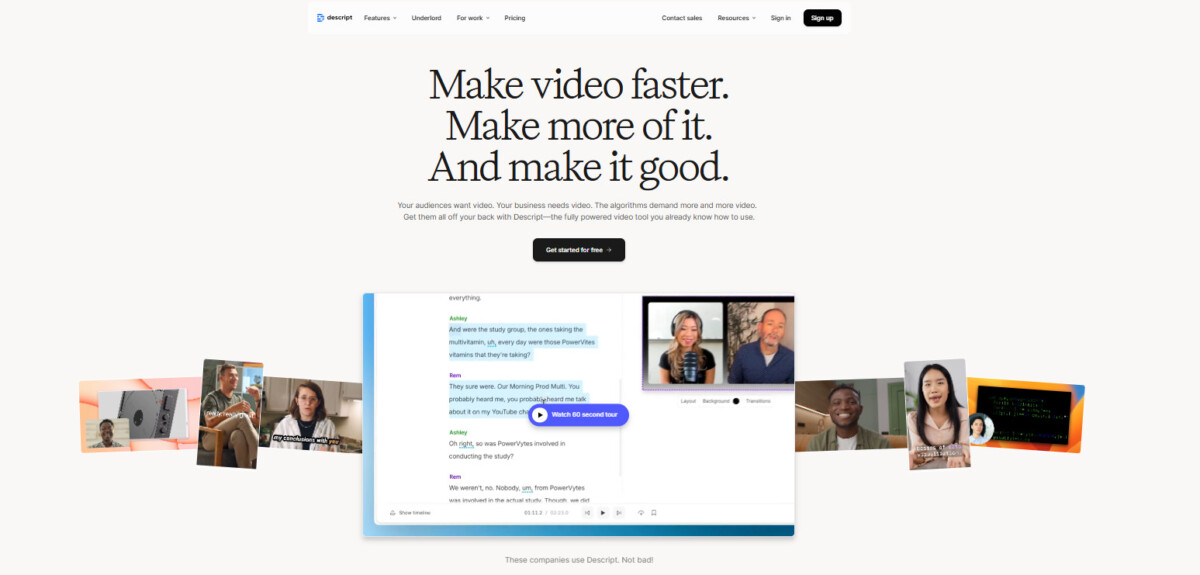Expand the For work dropdown menu

click(473, 18)
